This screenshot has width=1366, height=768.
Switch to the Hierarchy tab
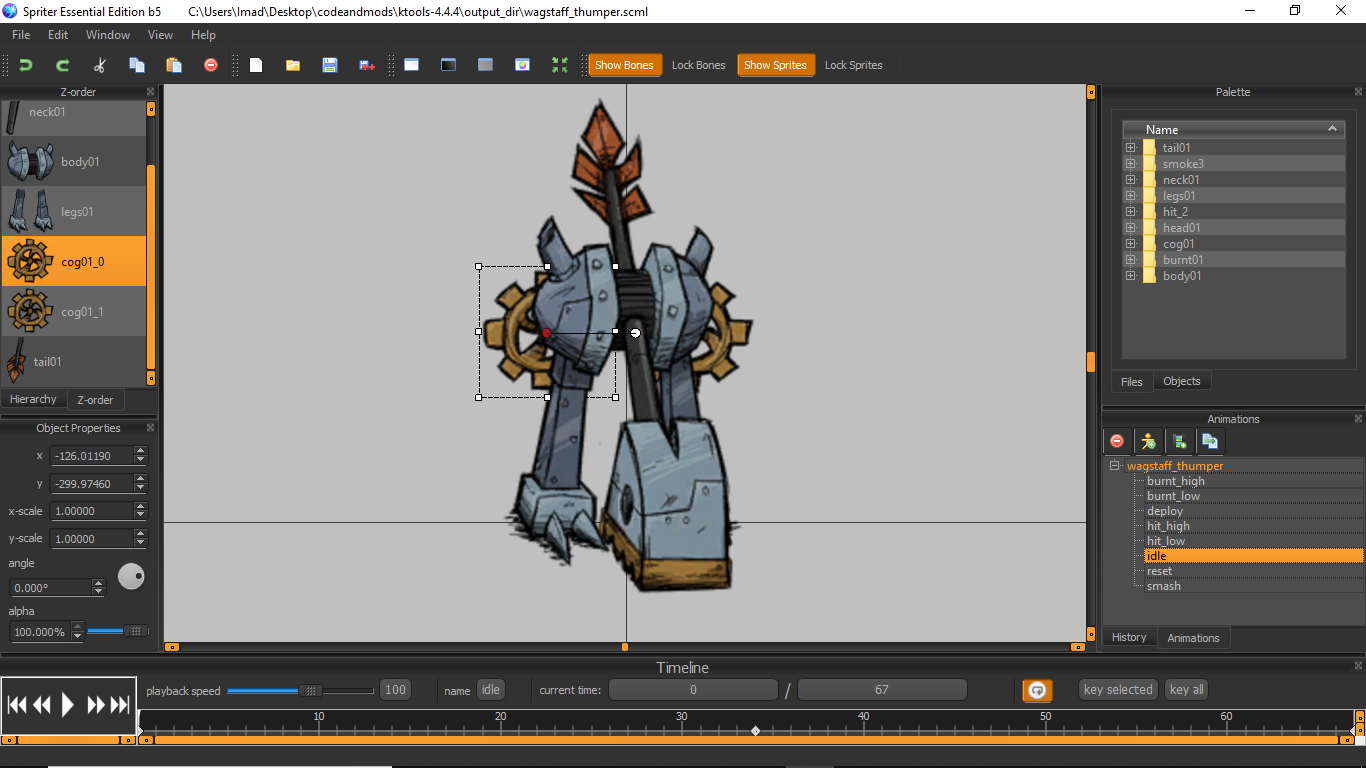[x=33, y=399]
